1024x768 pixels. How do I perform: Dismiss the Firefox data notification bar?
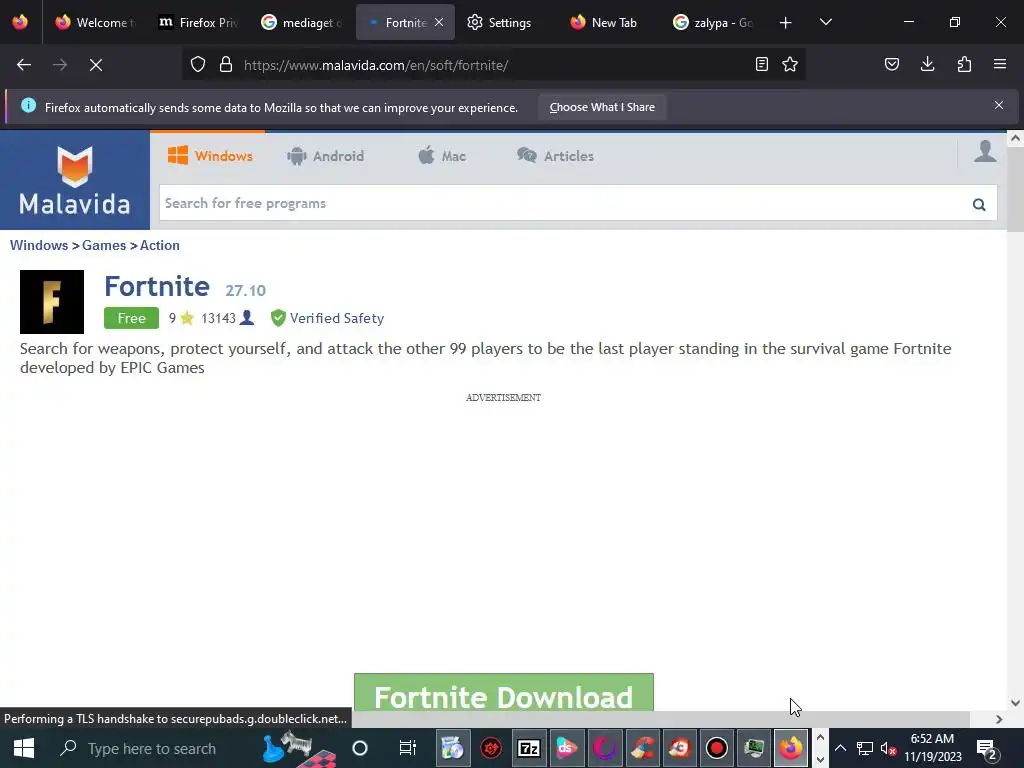999,105
